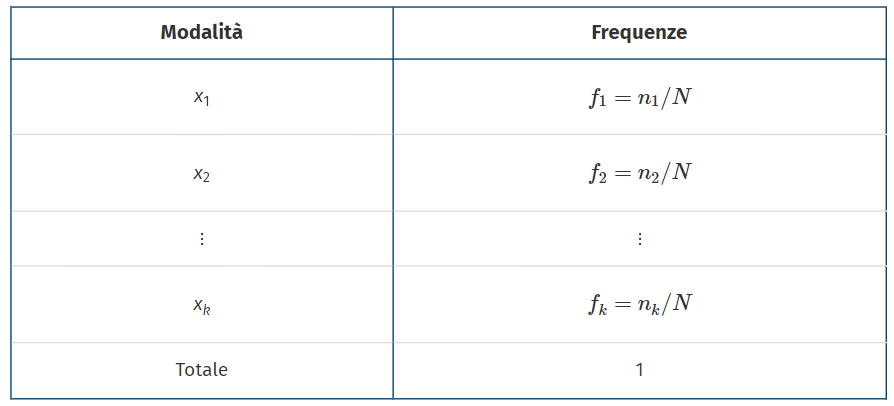Click the fk symbol in last formula
The height and width of the screenshot is (406, 894).
[596, 305]
